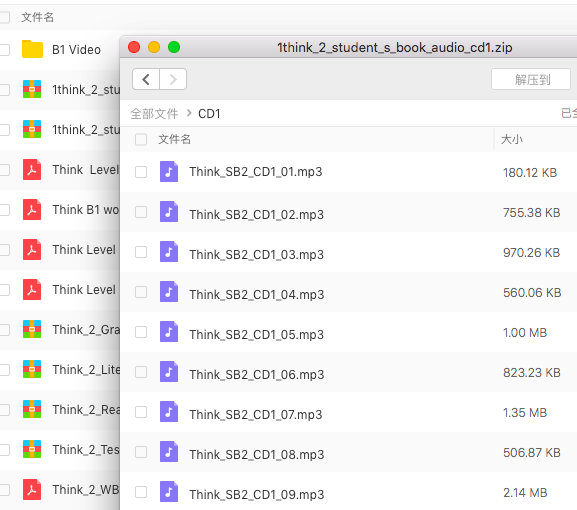Tick the checkbox for Think_SB2_CD1_06.mp3
The image size is (577, 510).
tap(141, 372)
